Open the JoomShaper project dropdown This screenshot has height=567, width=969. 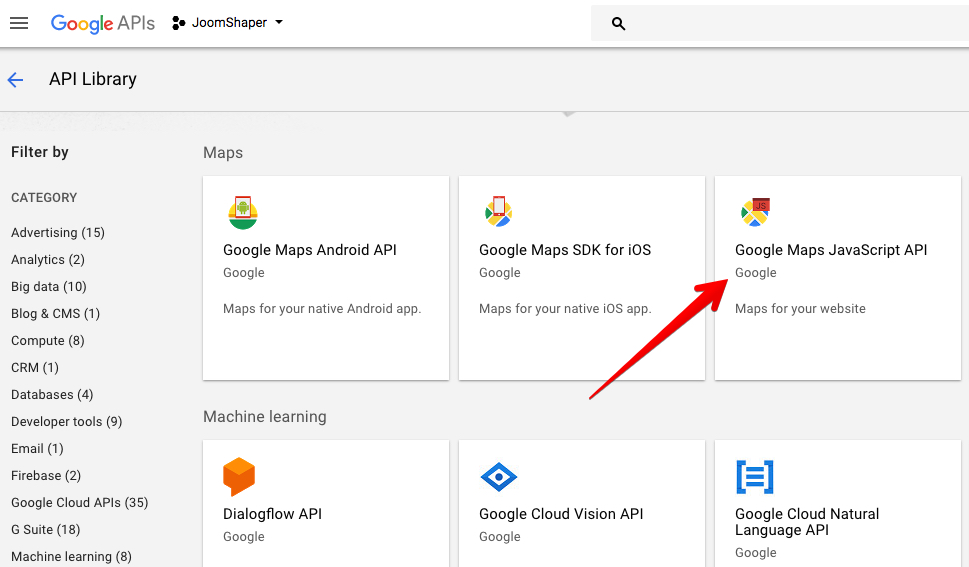pos(228,23)
